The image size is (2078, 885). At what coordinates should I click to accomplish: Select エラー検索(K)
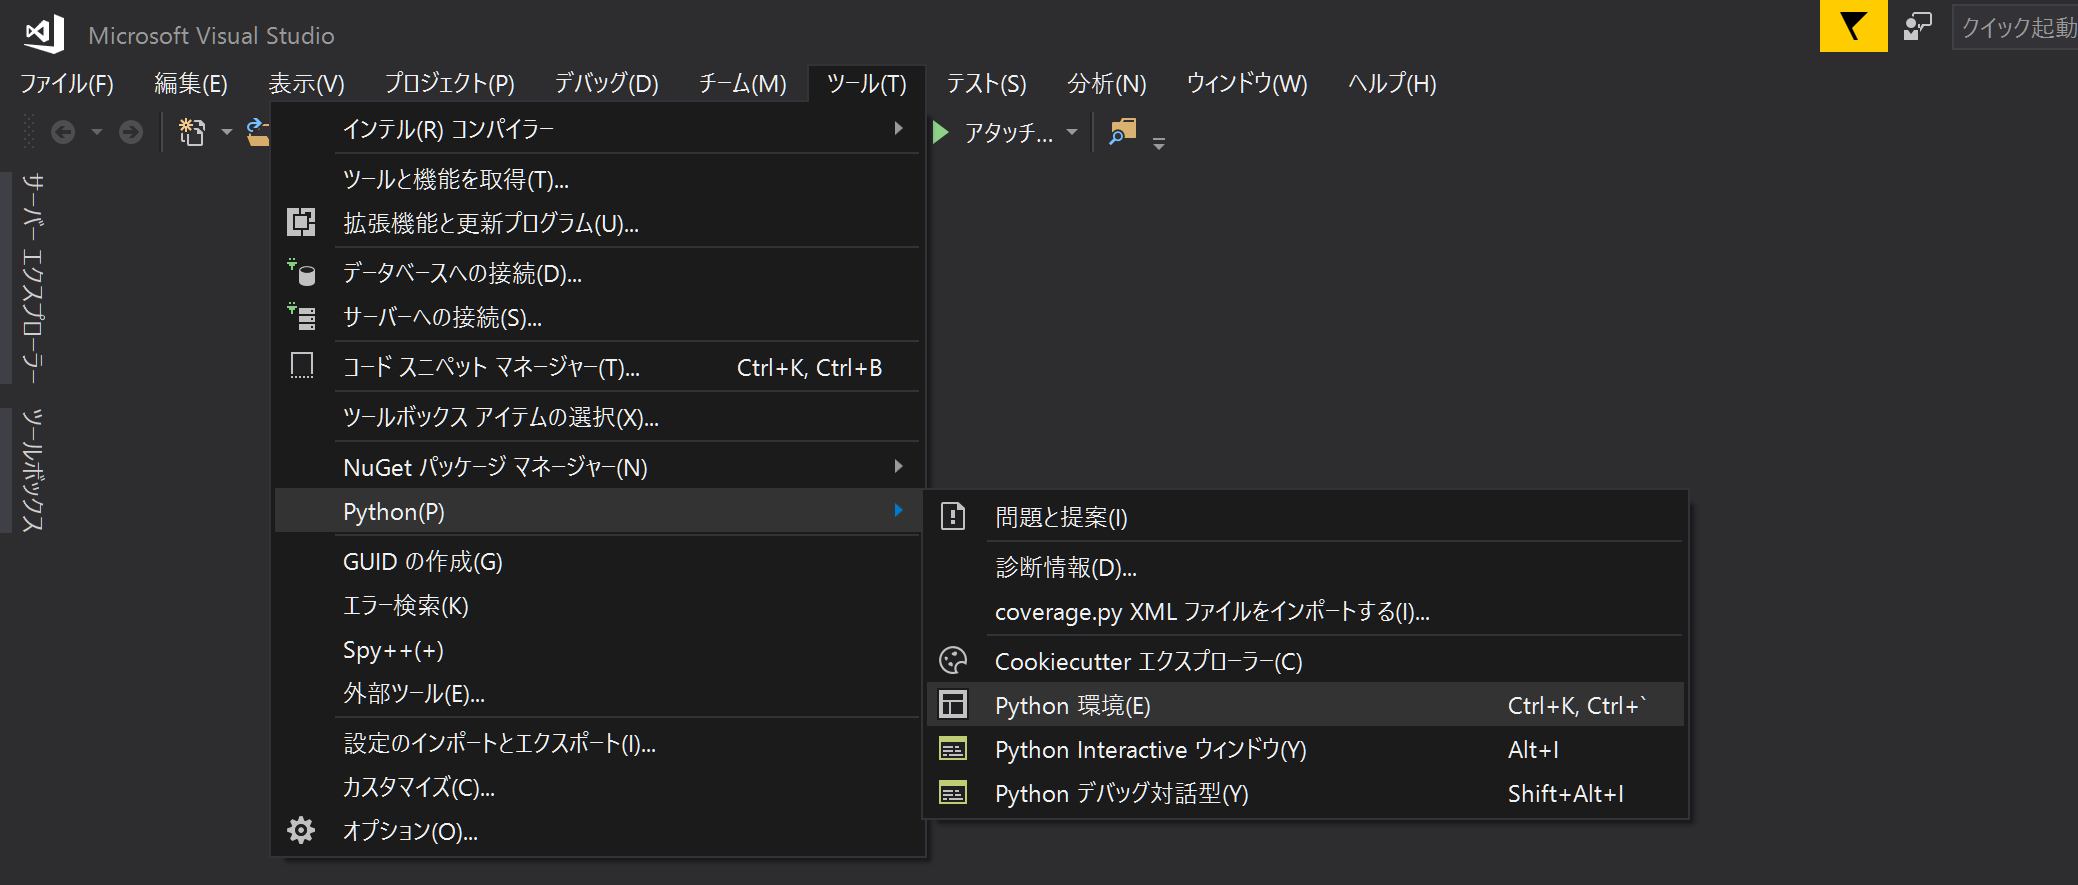click(597, 605)
